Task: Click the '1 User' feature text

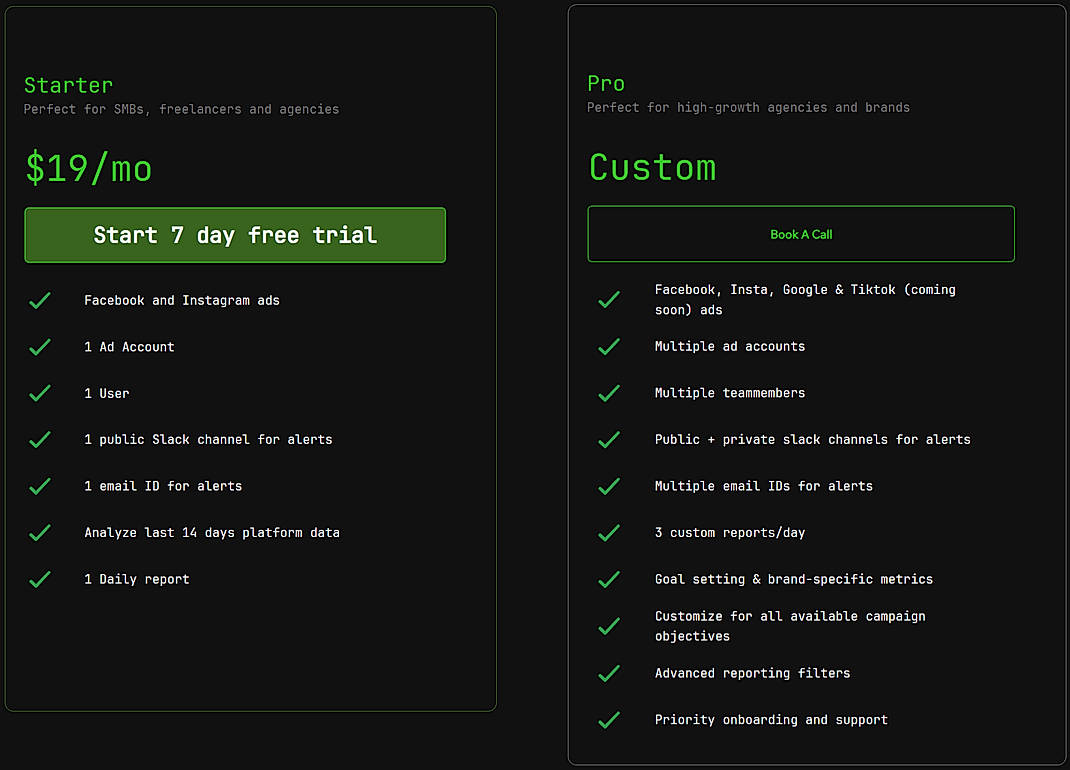Action: coord(107,393)
